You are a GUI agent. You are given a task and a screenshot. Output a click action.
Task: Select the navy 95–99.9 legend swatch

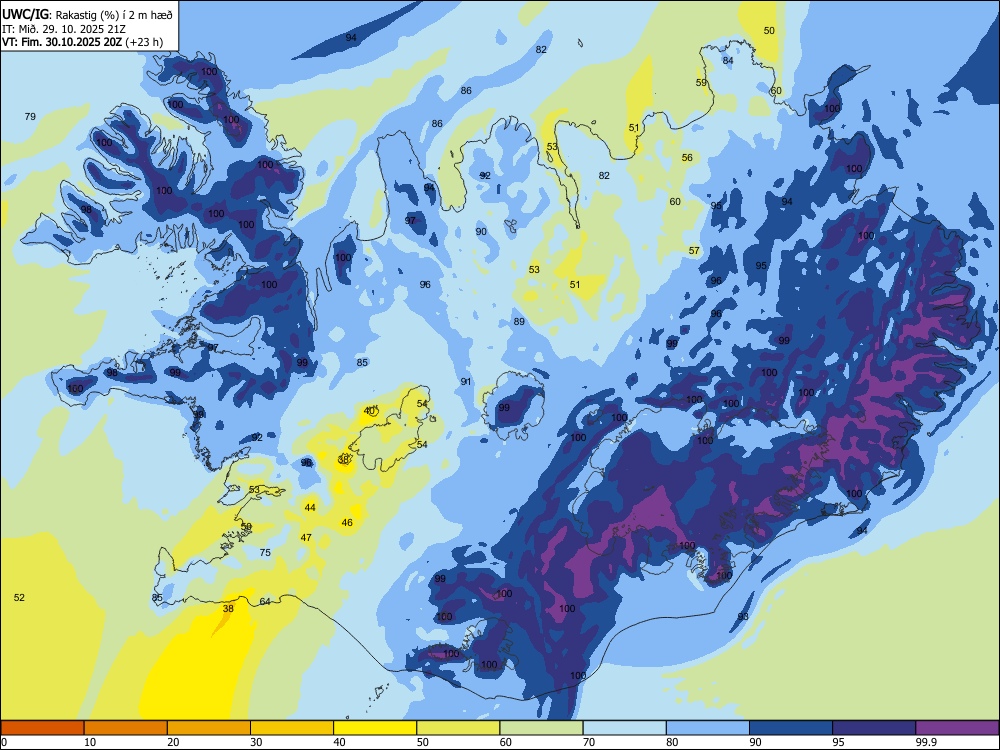point(874,728)
